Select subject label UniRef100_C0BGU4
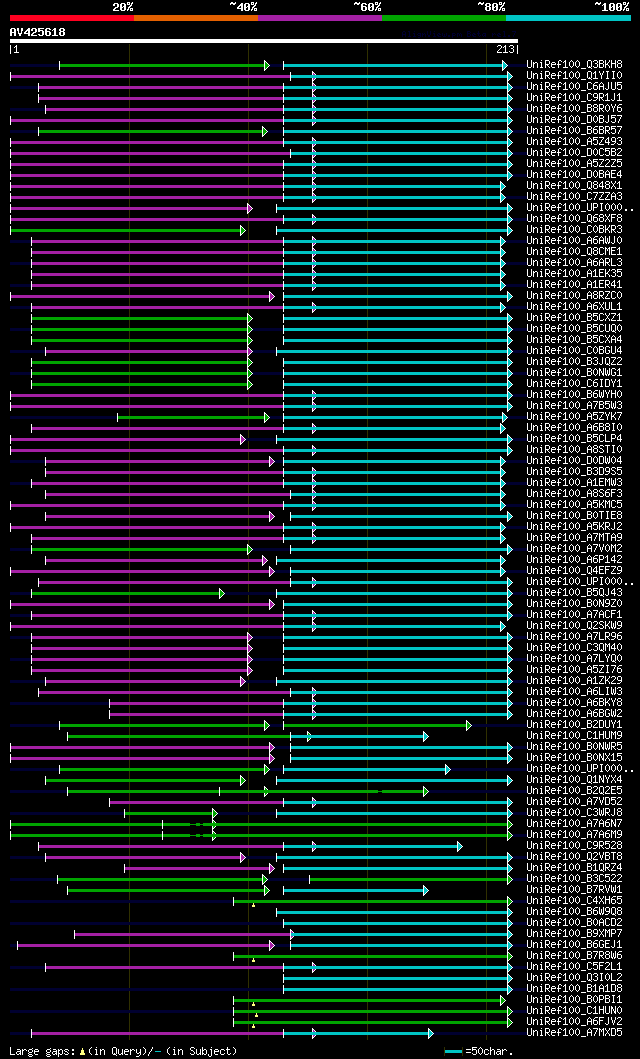 coord(575,351)
